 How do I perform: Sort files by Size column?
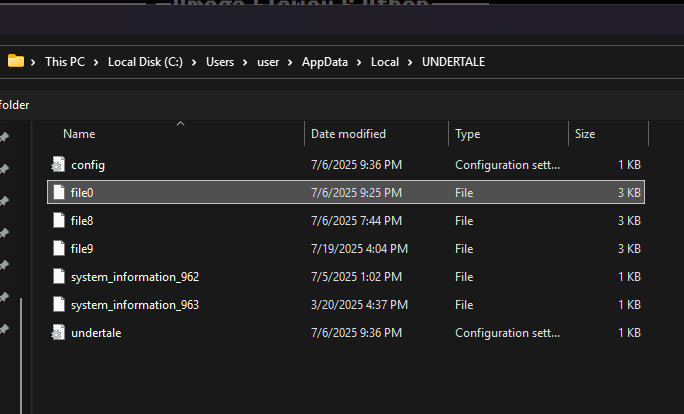click(585, 134)
